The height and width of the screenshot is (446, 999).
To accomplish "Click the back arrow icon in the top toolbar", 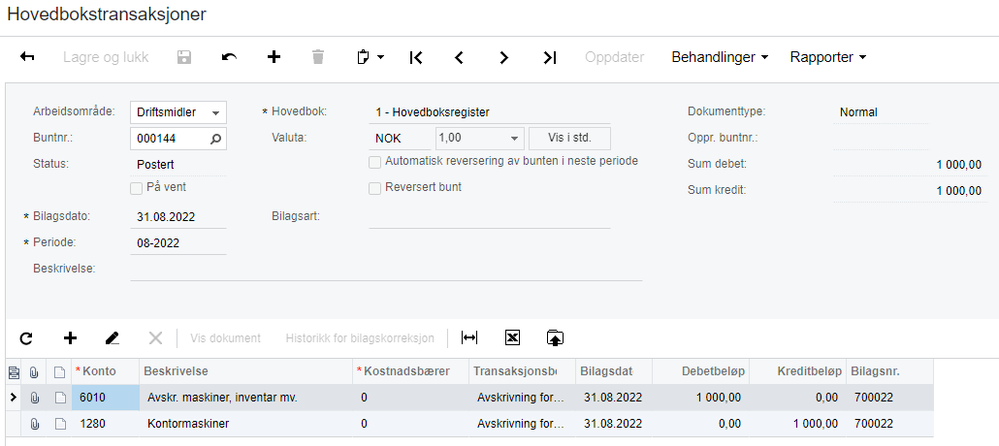I will pyautogui.click(x=27, y=58).
